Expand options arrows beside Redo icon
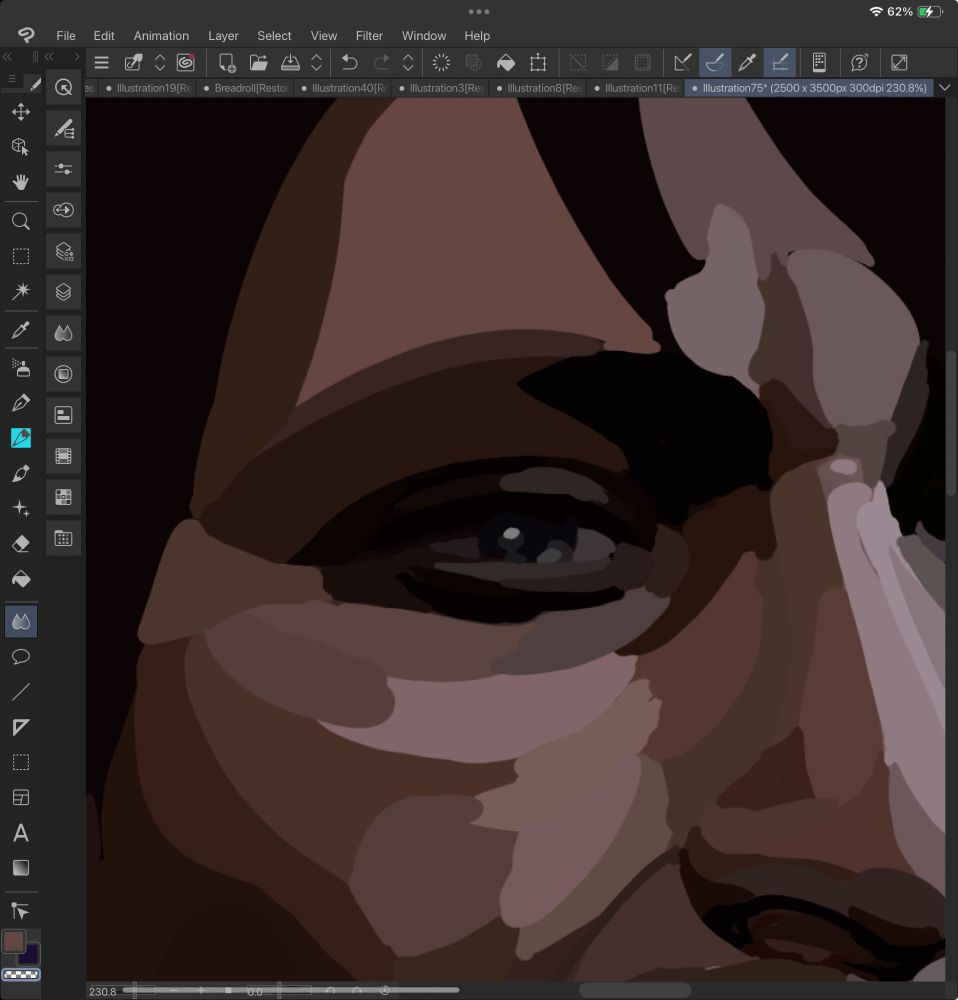The height and width of the screenshot is (1000, 958). click(408, 62)
